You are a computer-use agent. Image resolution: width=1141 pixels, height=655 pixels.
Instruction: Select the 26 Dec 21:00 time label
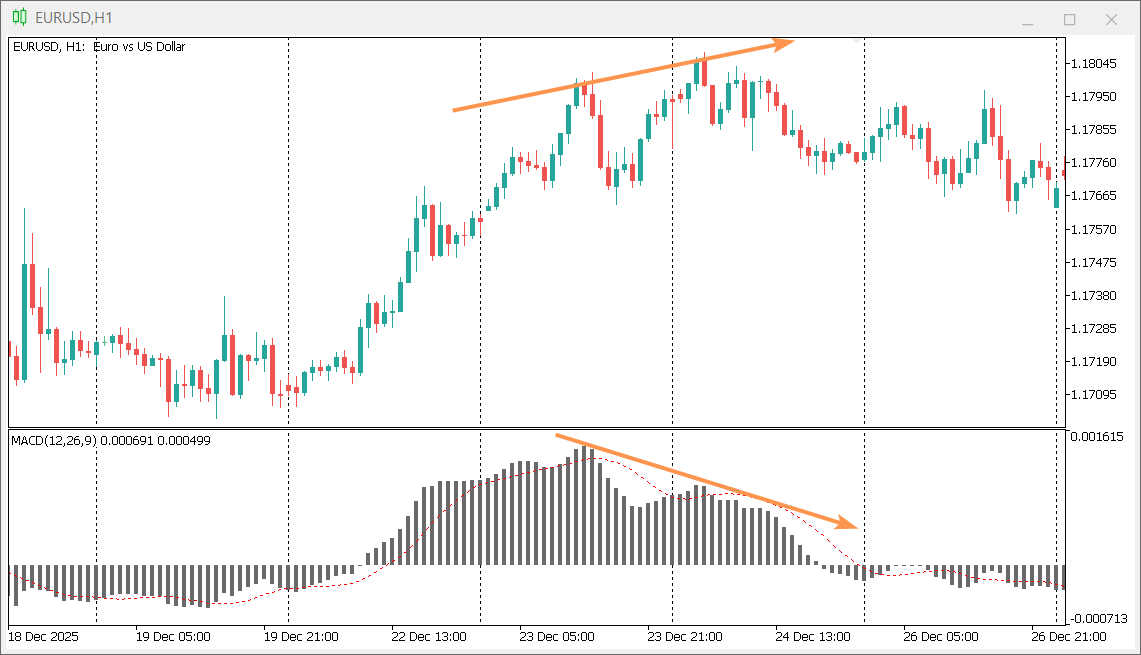click(x=1070, y=636)
